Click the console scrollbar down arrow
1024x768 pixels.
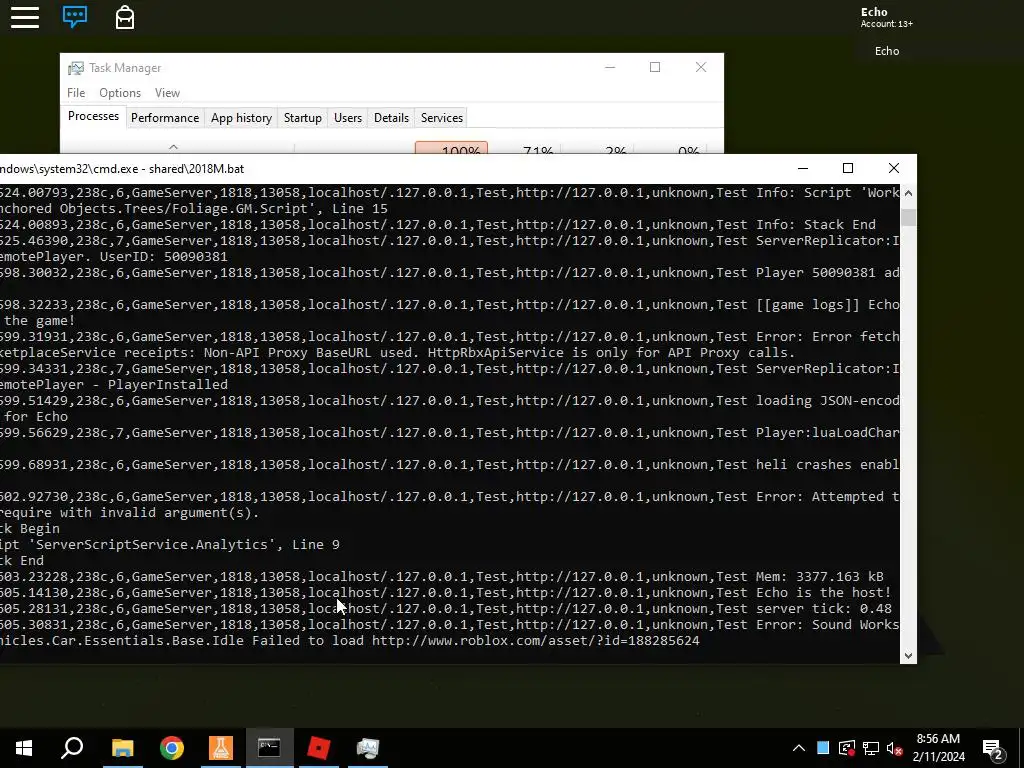tap(908, 655)
